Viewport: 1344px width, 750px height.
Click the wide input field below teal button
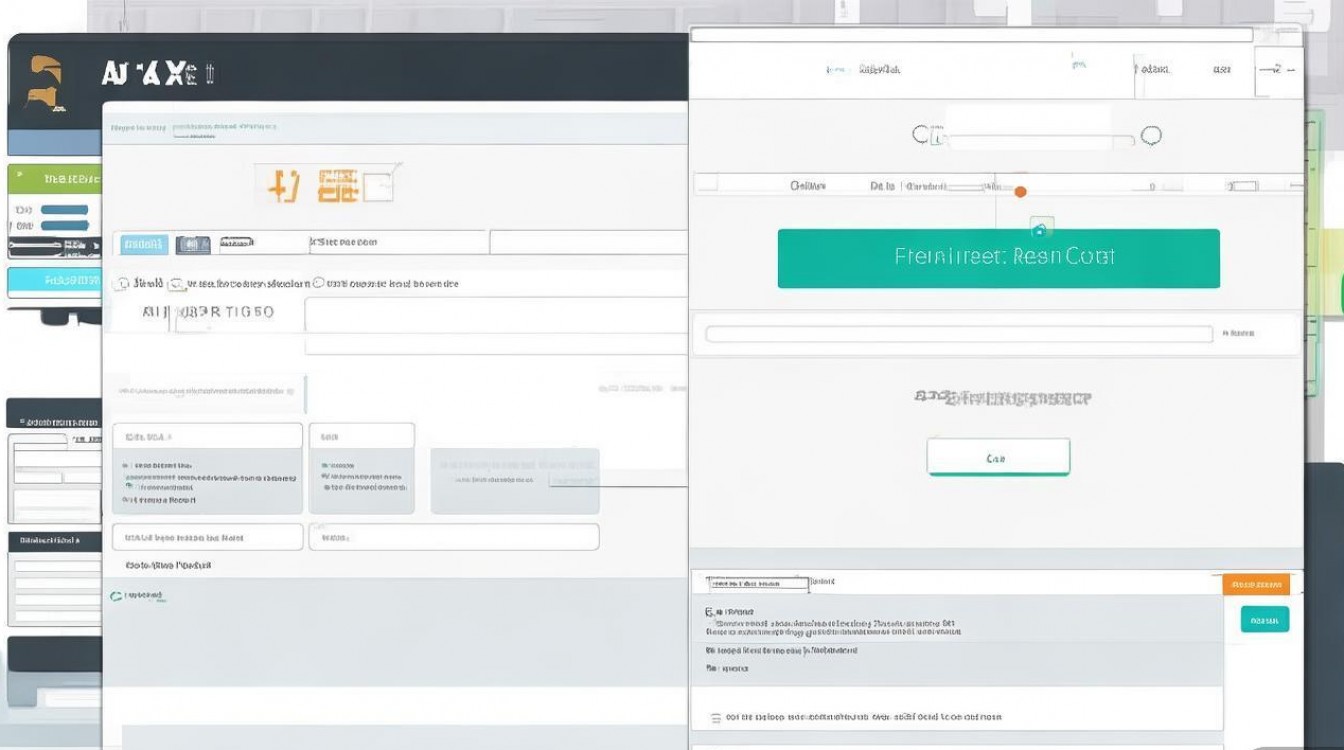pos(959,334)
